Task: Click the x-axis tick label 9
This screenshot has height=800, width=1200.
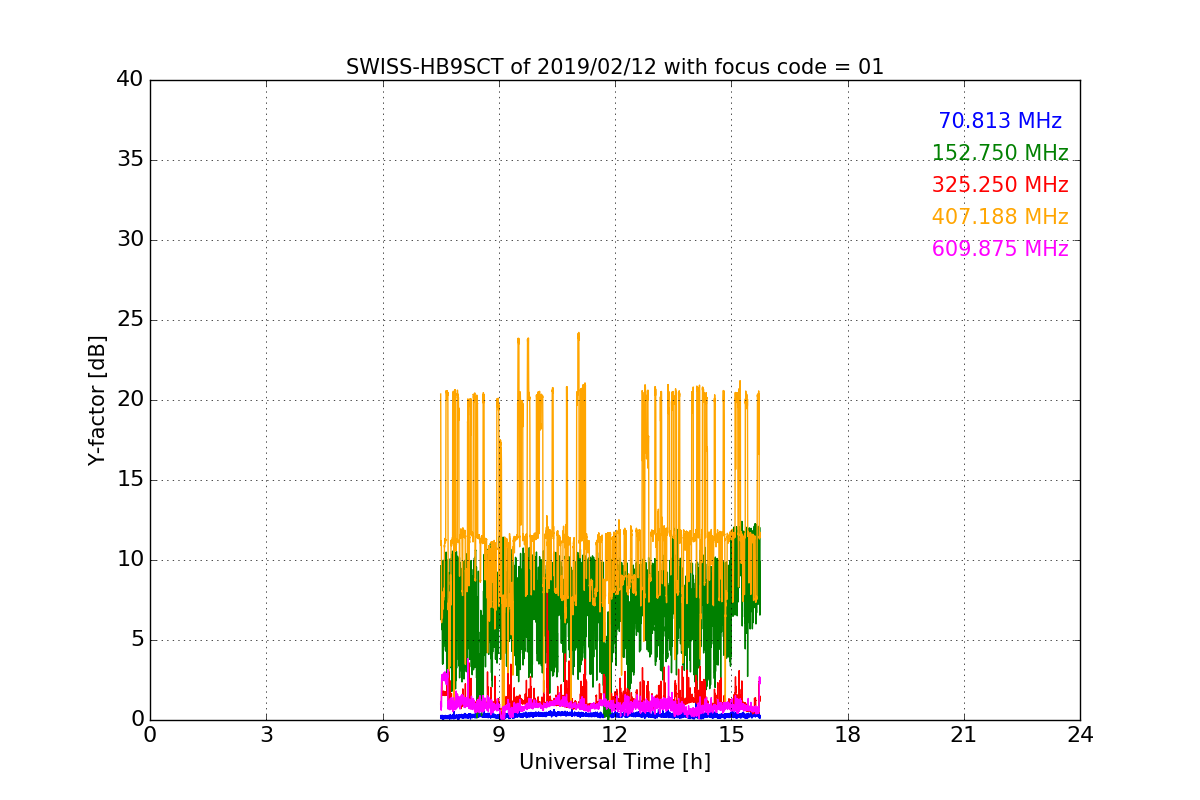Action: click(x=499, y=735)
